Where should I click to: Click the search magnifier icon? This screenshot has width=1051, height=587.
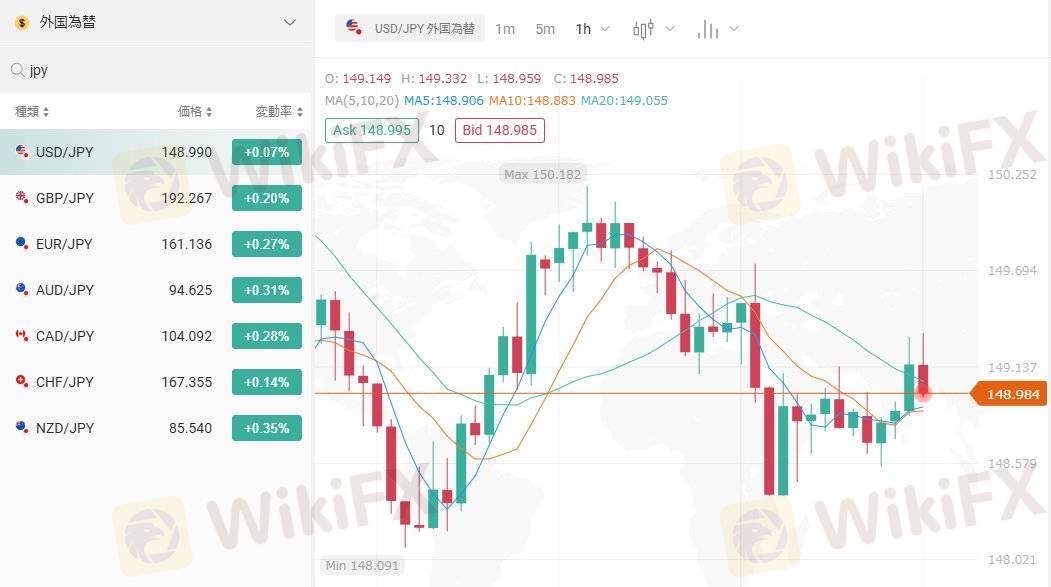pyautogui.click(x=17, y=71)
